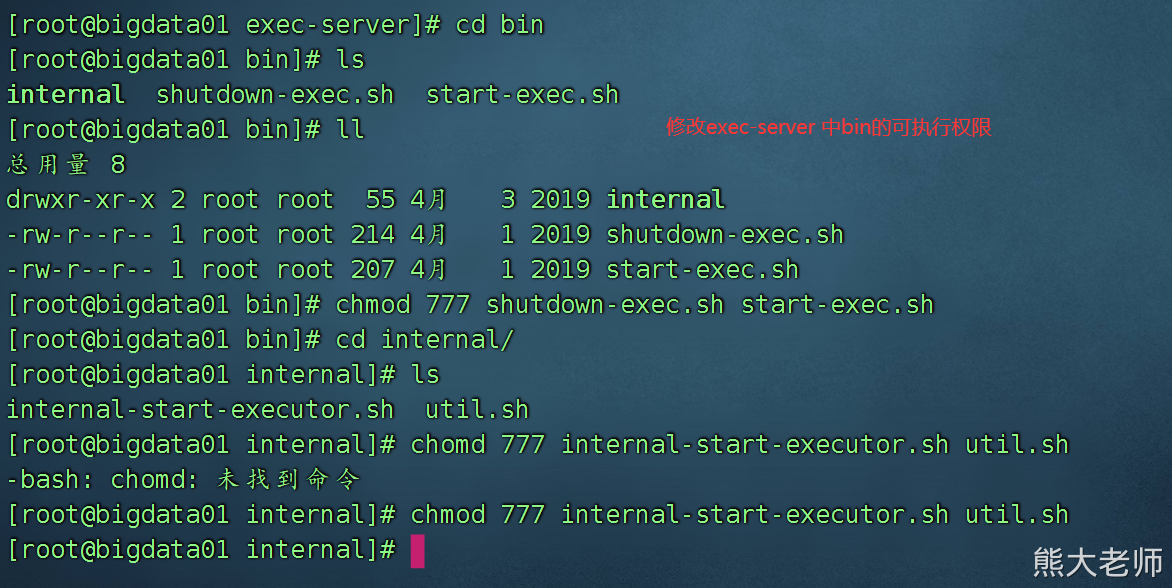Click the misspelled "chomd" command word
Viewport: 1172px width, 588px height.
447,445
